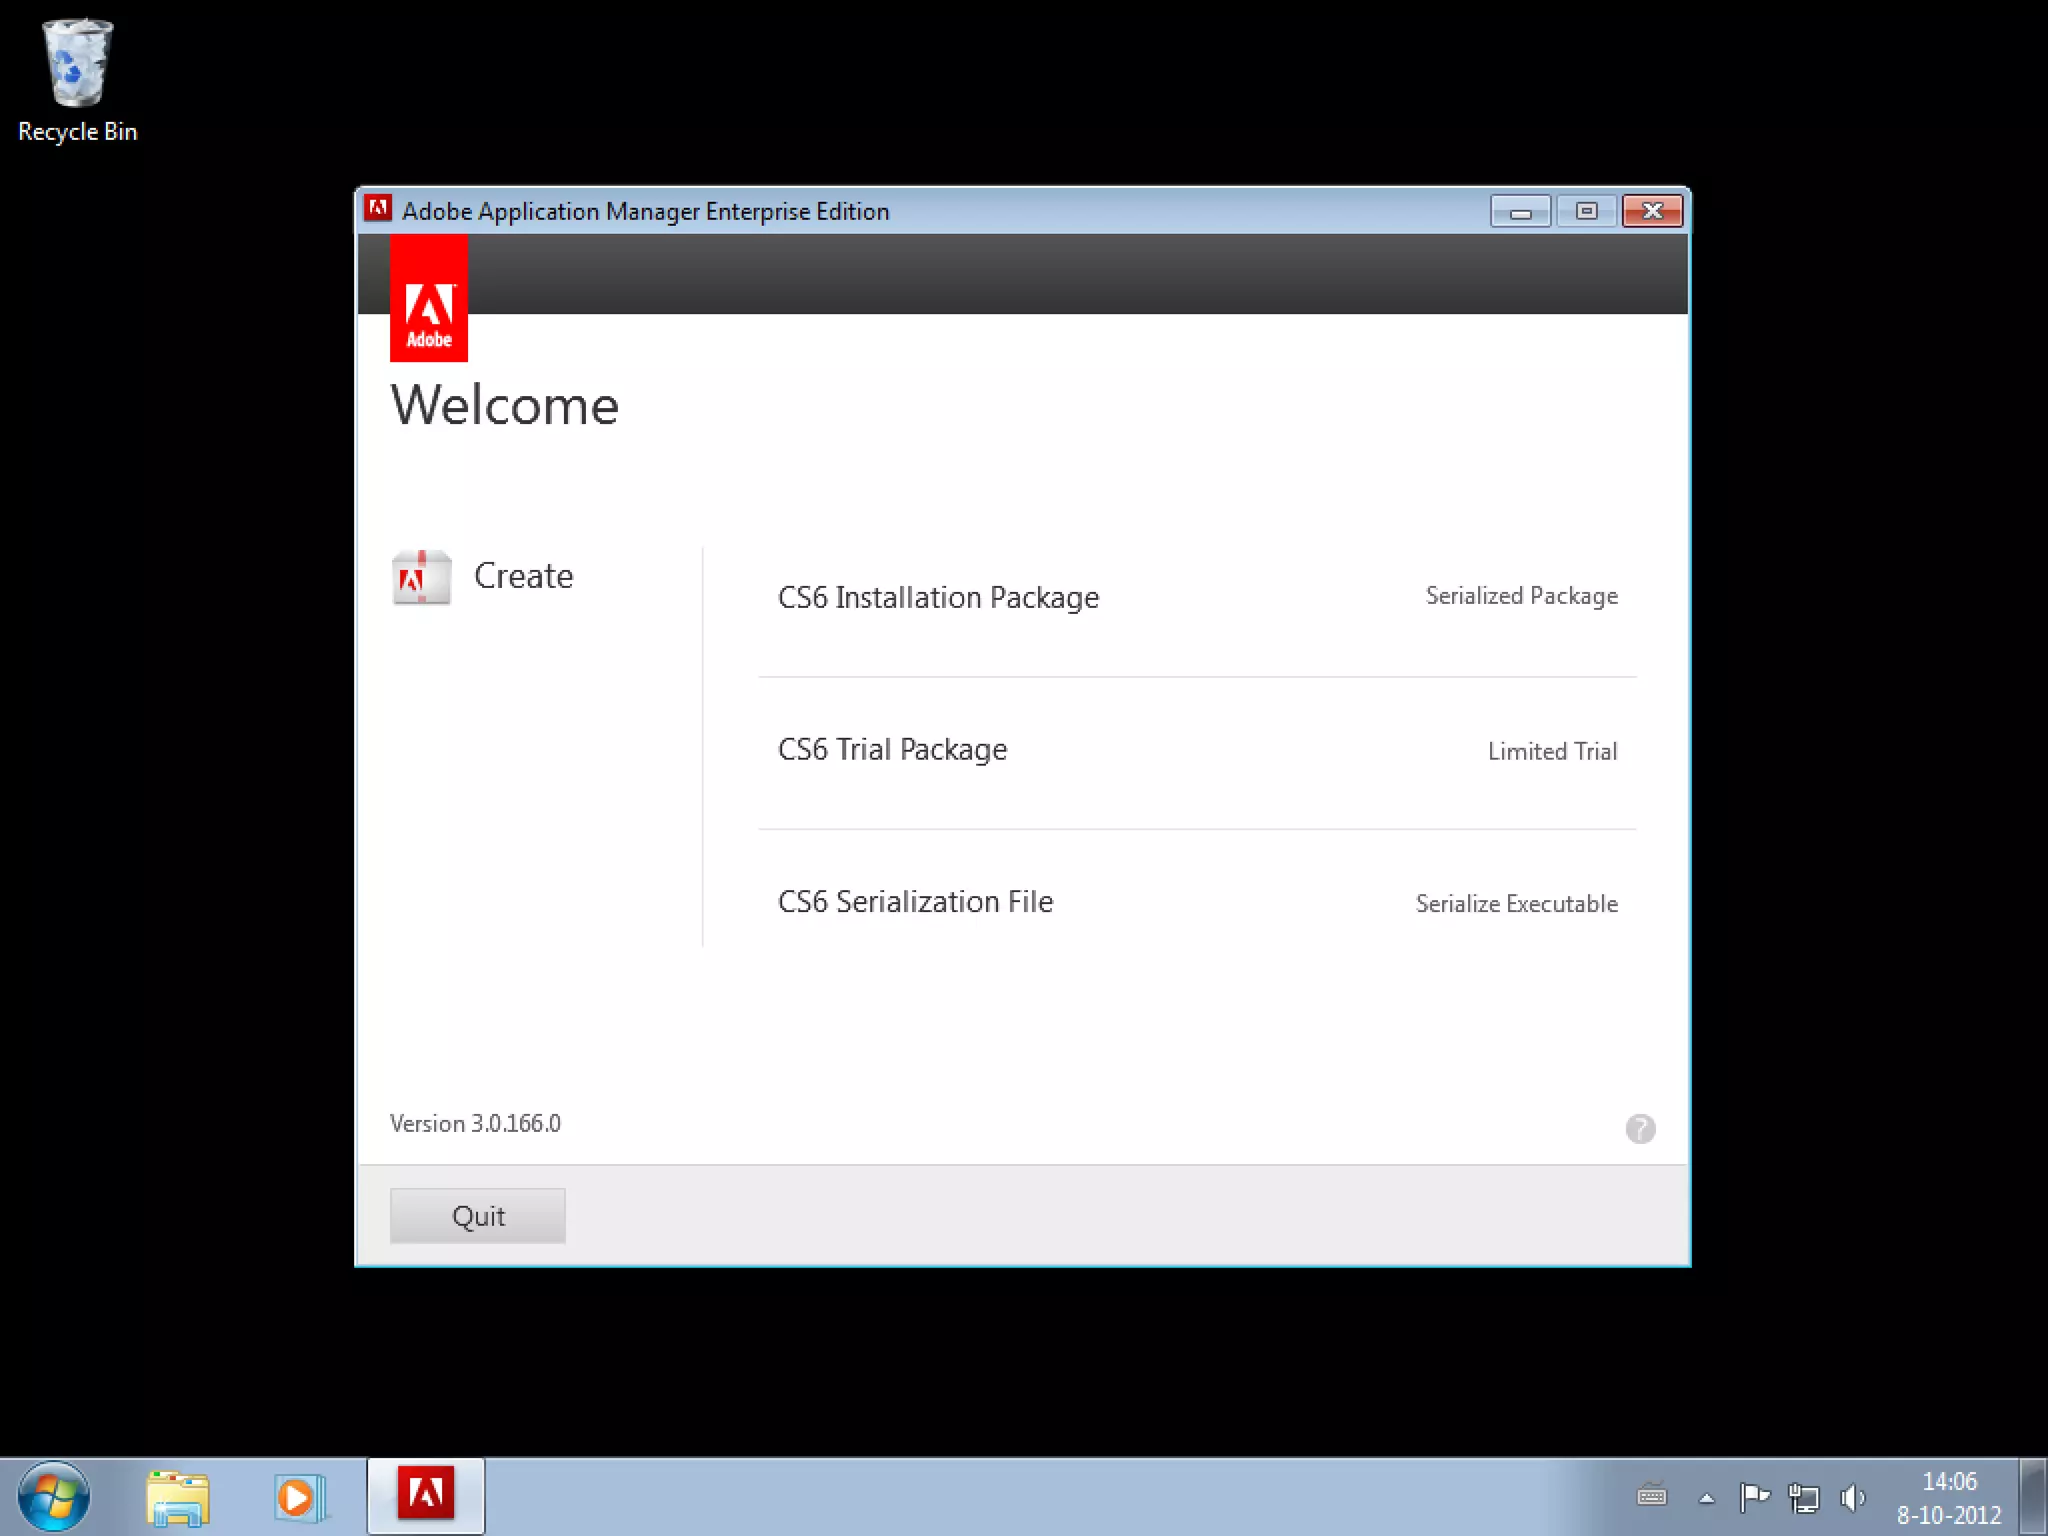Click the Serialize Executable label

(1516, 903)
